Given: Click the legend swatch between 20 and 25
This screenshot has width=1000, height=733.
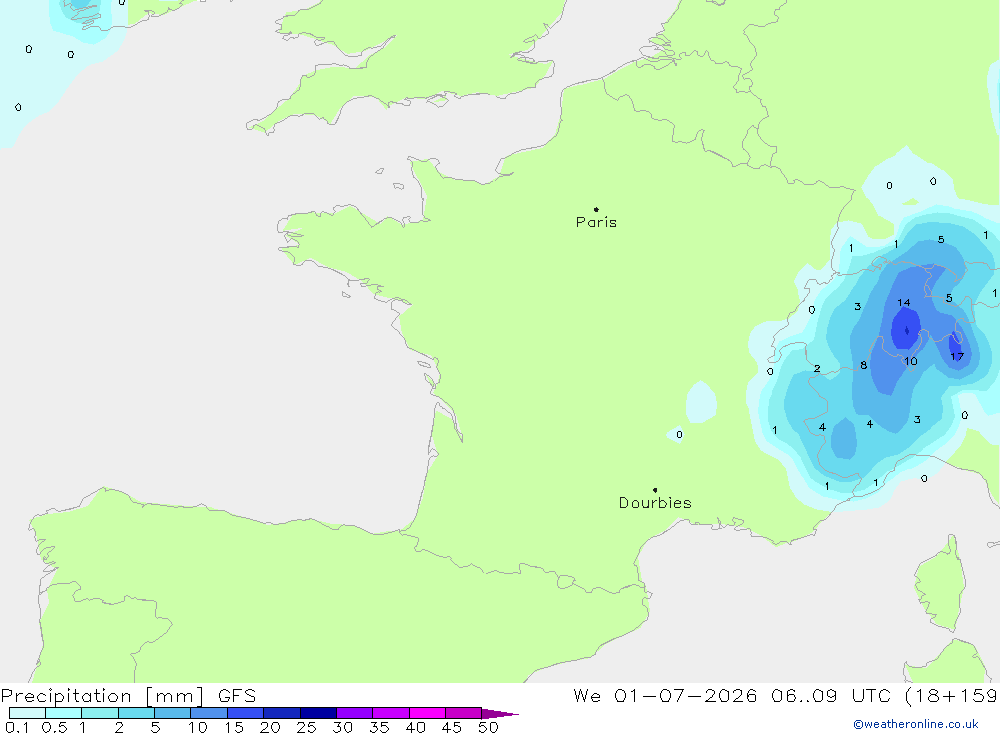Looking at the screenshot, I should pos(282,713).
